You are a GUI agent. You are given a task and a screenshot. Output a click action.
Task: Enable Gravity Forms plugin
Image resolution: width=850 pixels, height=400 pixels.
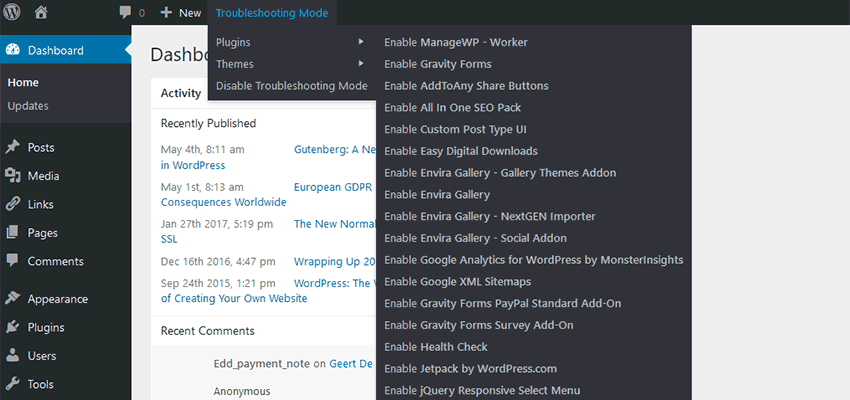pos(447,64)
